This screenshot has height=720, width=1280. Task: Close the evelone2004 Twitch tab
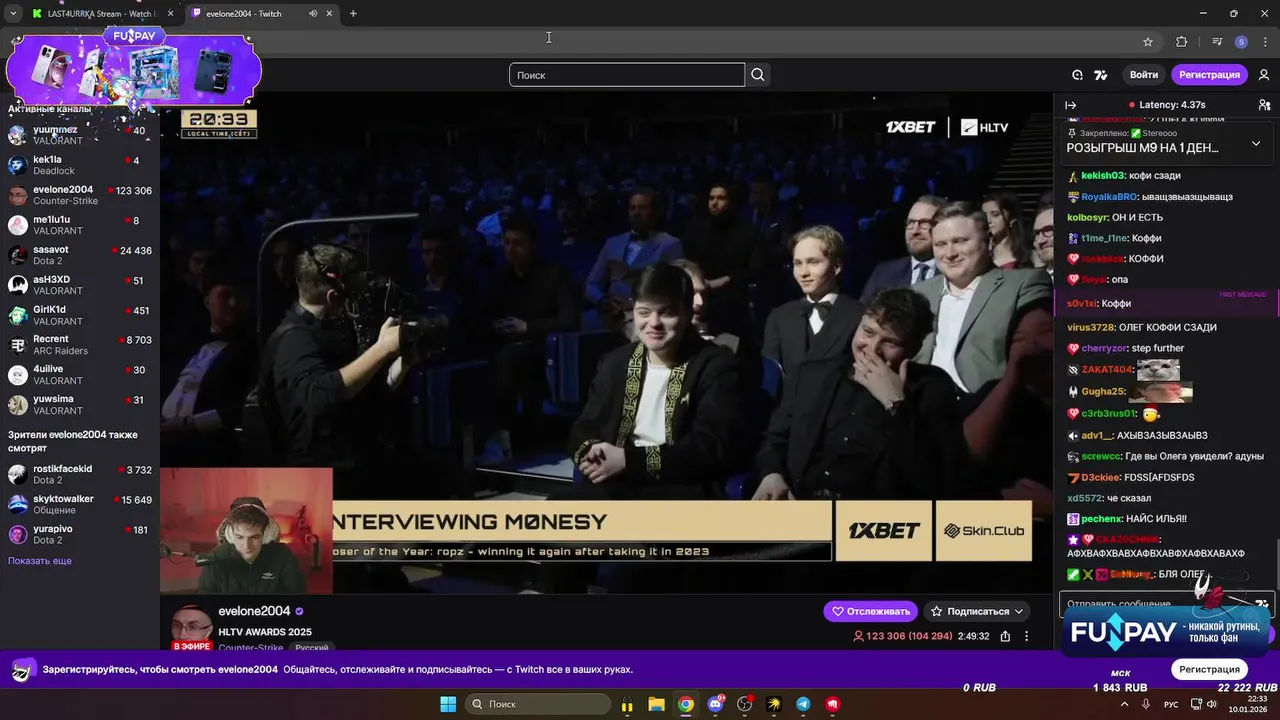329,14
